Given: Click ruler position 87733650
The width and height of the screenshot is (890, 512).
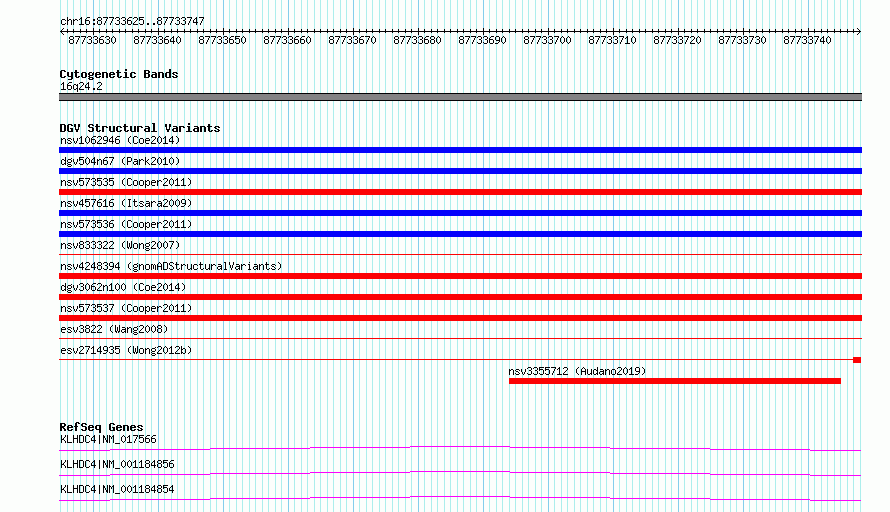Looking at the screenshot, I should coord(222,40).
